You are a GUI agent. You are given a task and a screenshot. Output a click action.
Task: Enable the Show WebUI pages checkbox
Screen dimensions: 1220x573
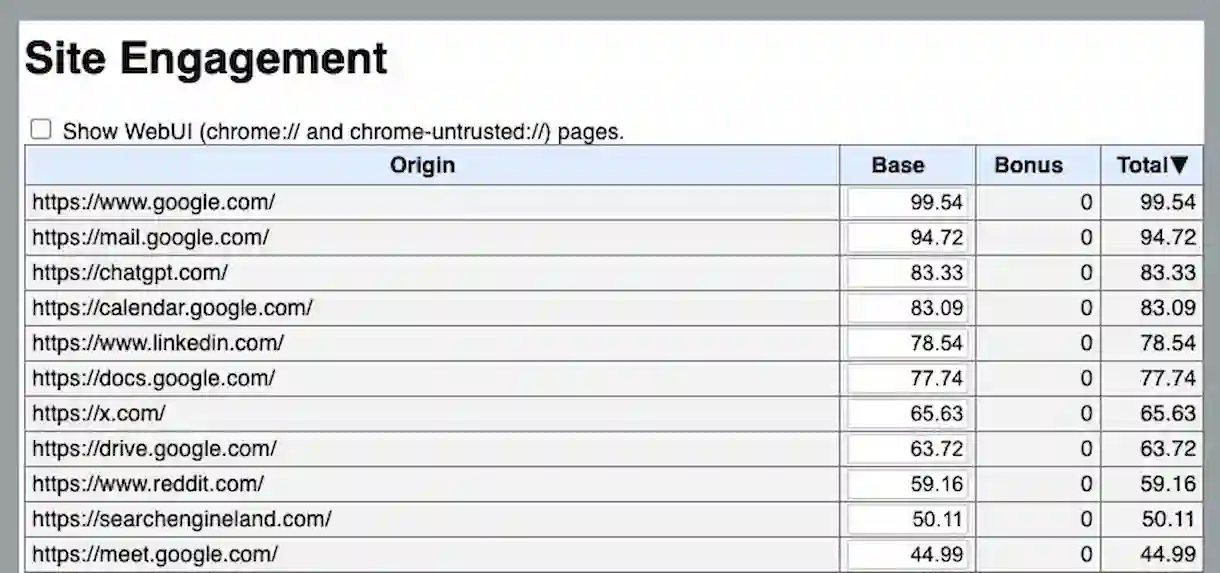(x=41, y=129)
